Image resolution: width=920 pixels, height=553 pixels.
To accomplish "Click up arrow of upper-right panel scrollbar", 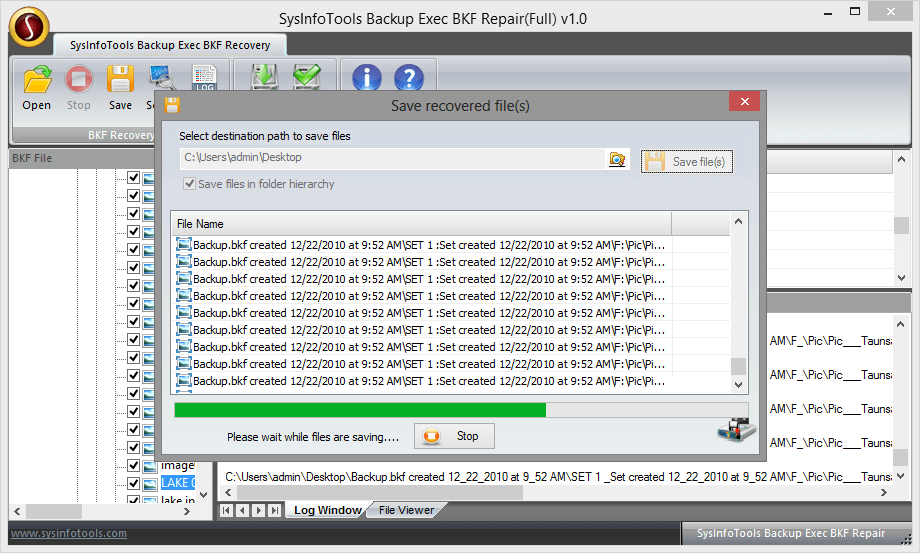I will click(x=901, y=159).
